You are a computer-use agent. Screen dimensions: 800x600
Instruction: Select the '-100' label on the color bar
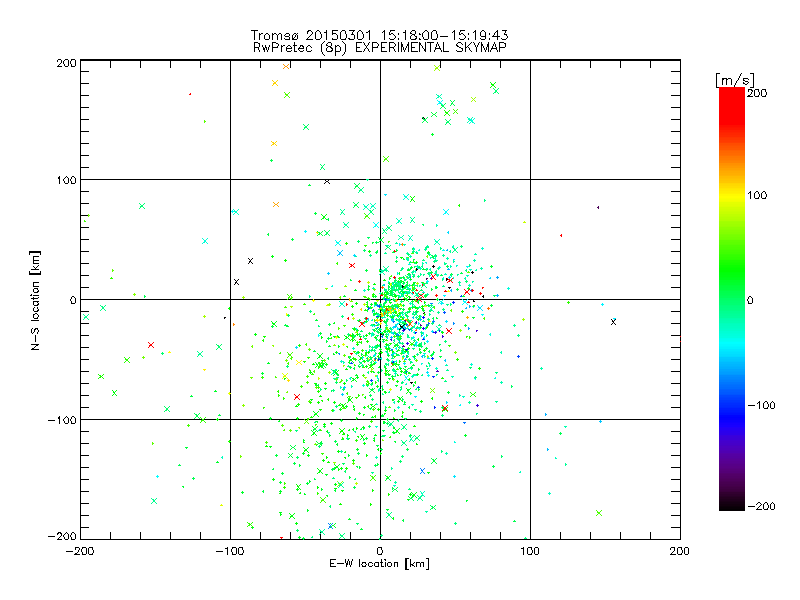[x=761, y=406]
